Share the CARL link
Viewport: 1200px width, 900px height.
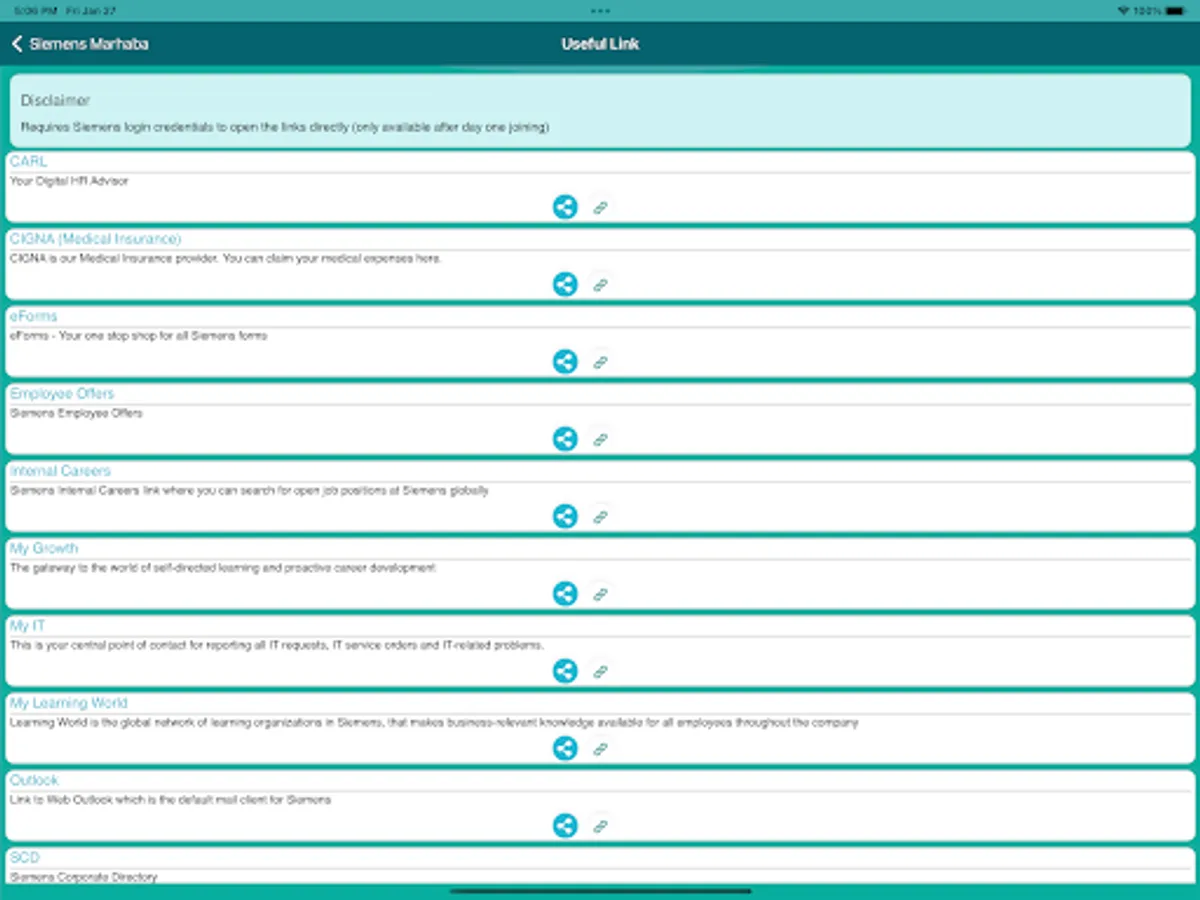click(565, 207)
